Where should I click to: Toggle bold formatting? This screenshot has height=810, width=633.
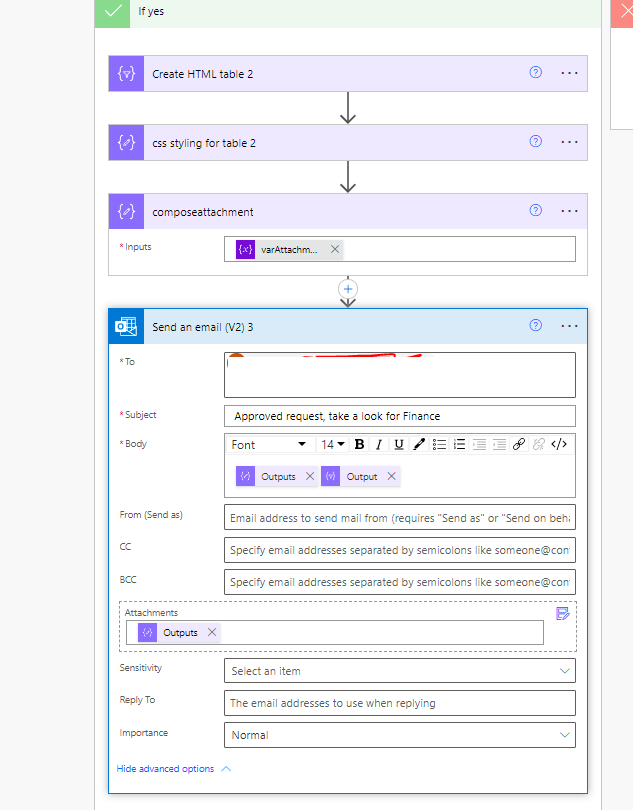(x=359, y=444)
